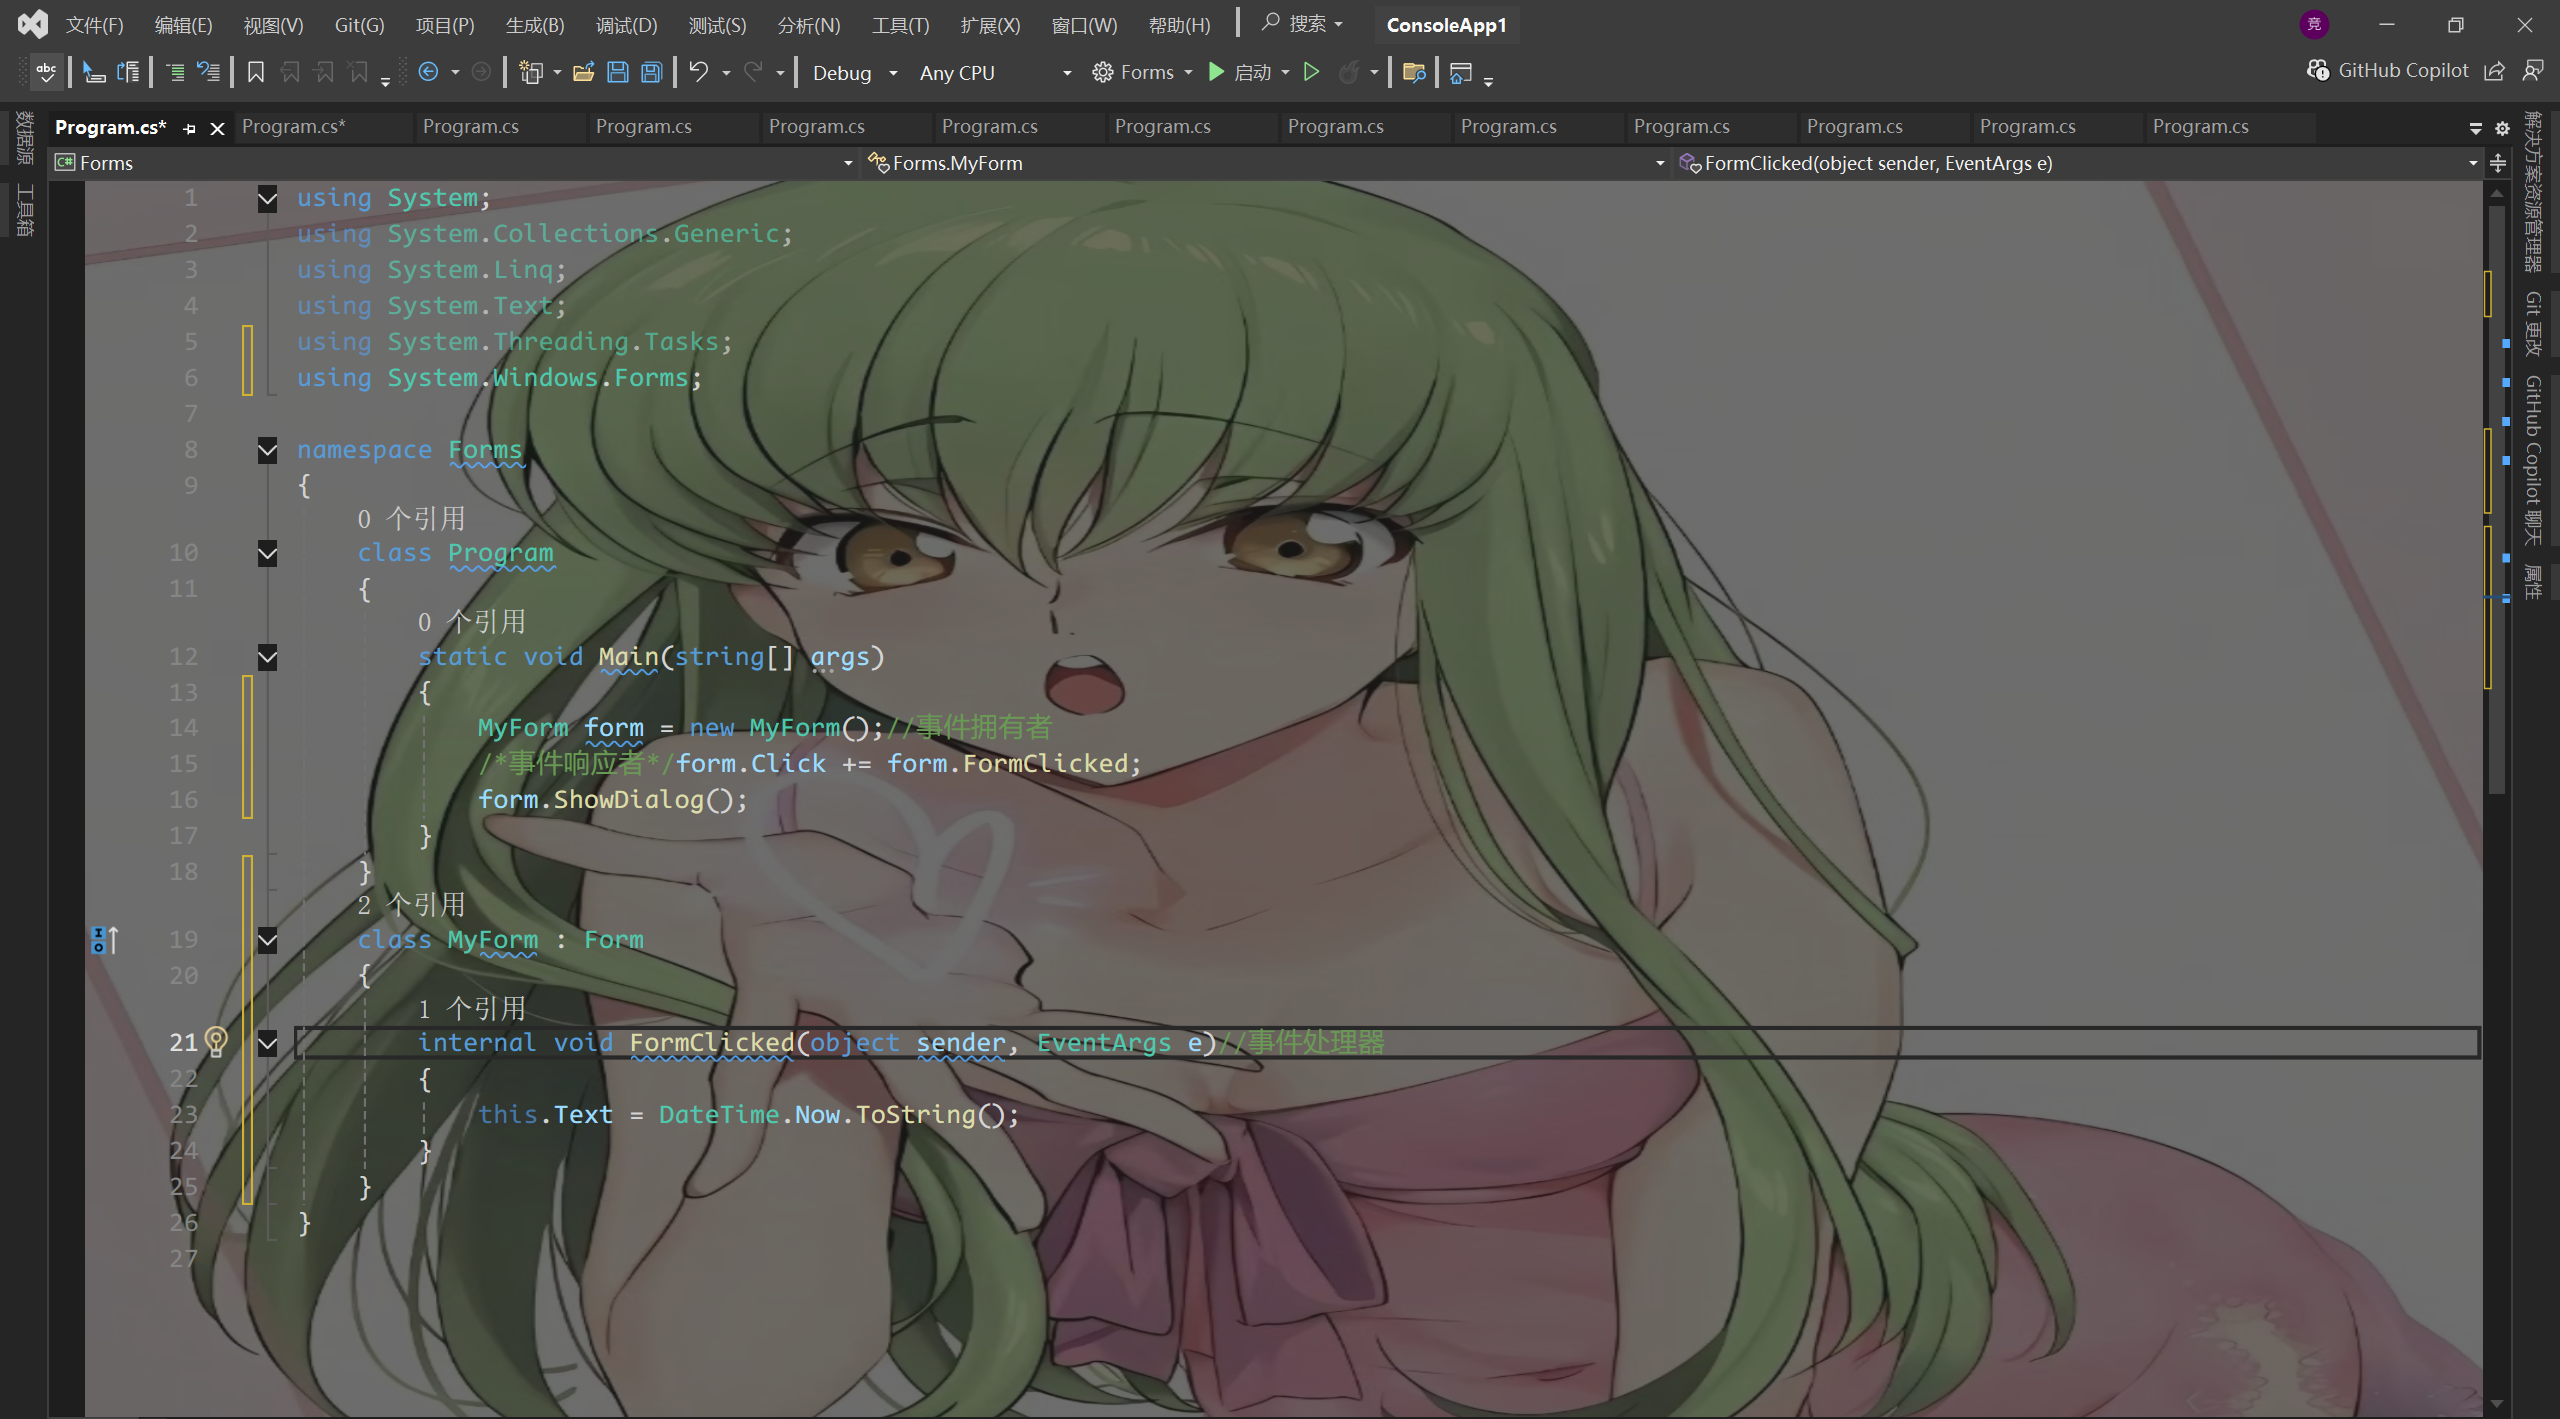This screenshot has width=2560, height=1419.
Task: Click the Visual Studio logo icon
Action: (x=32, y=24)
